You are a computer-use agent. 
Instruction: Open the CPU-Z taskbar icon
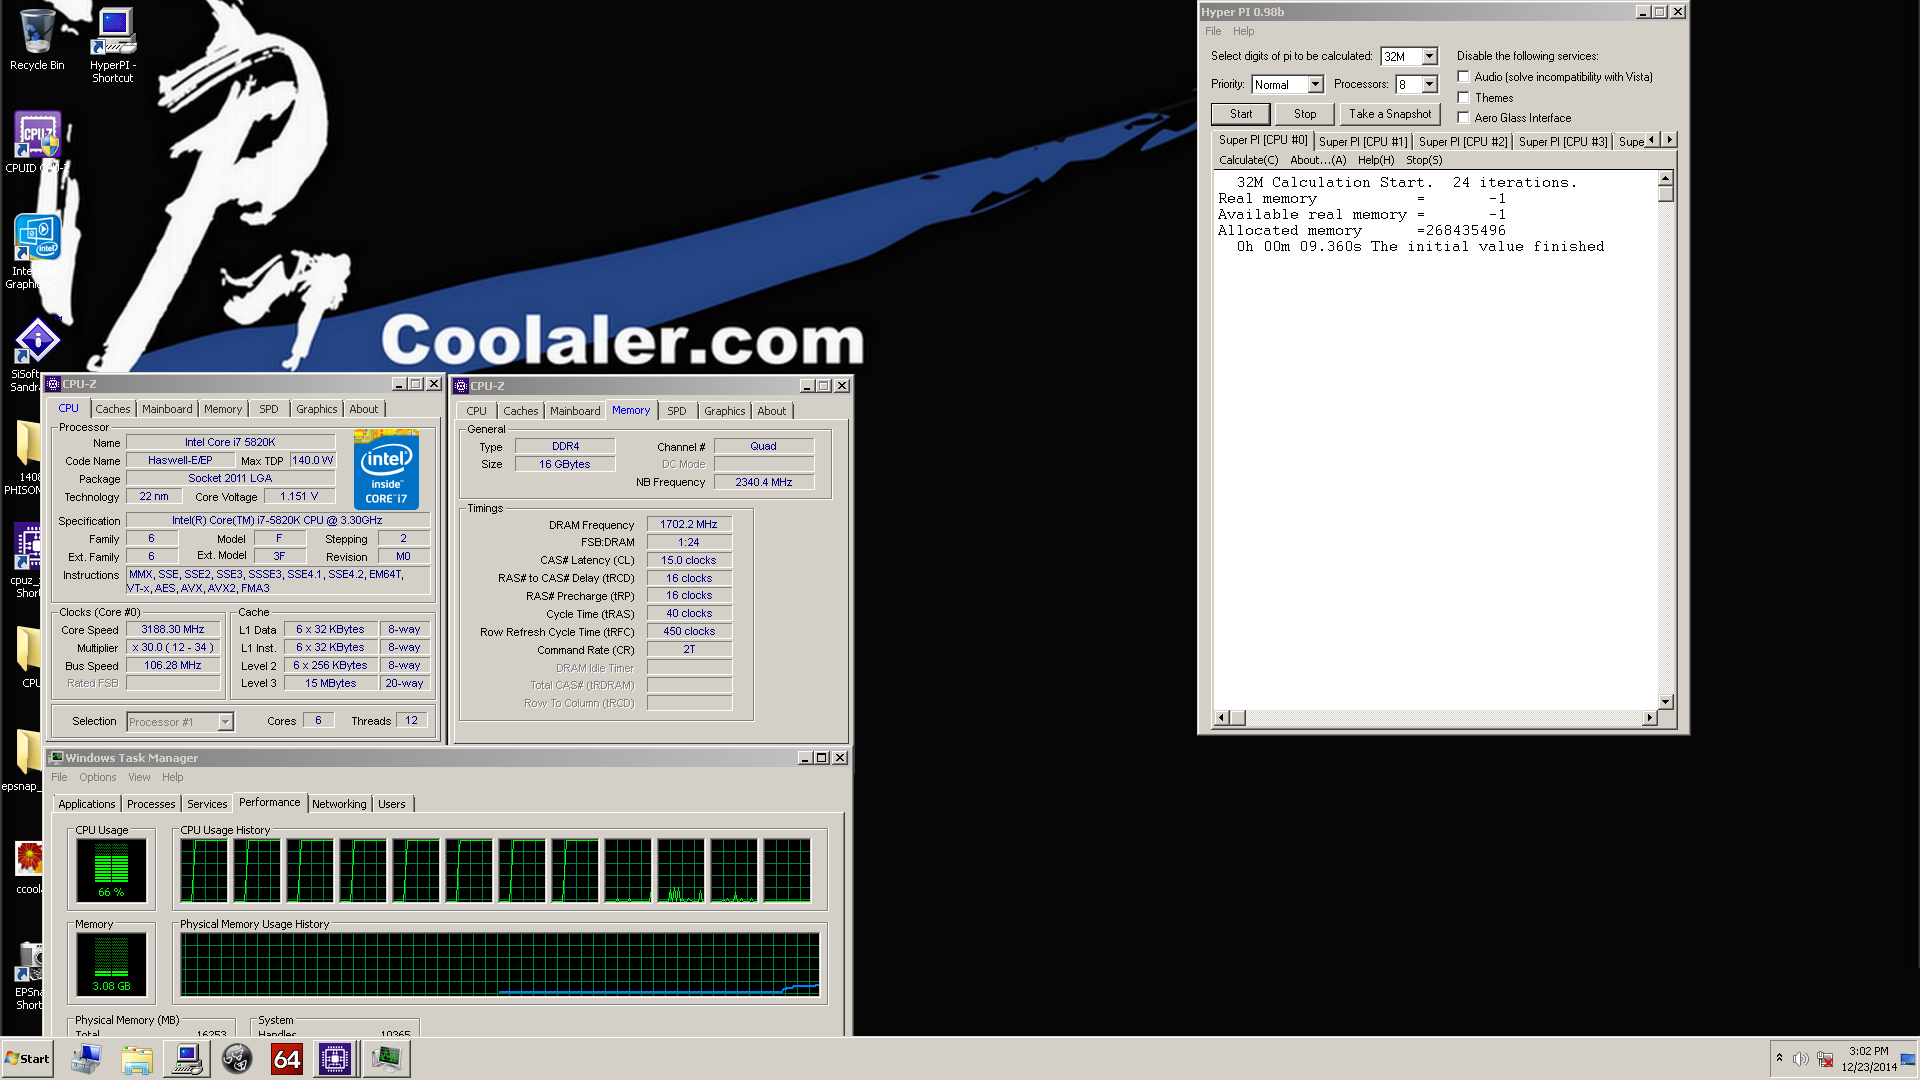(x=335, y=1059)
